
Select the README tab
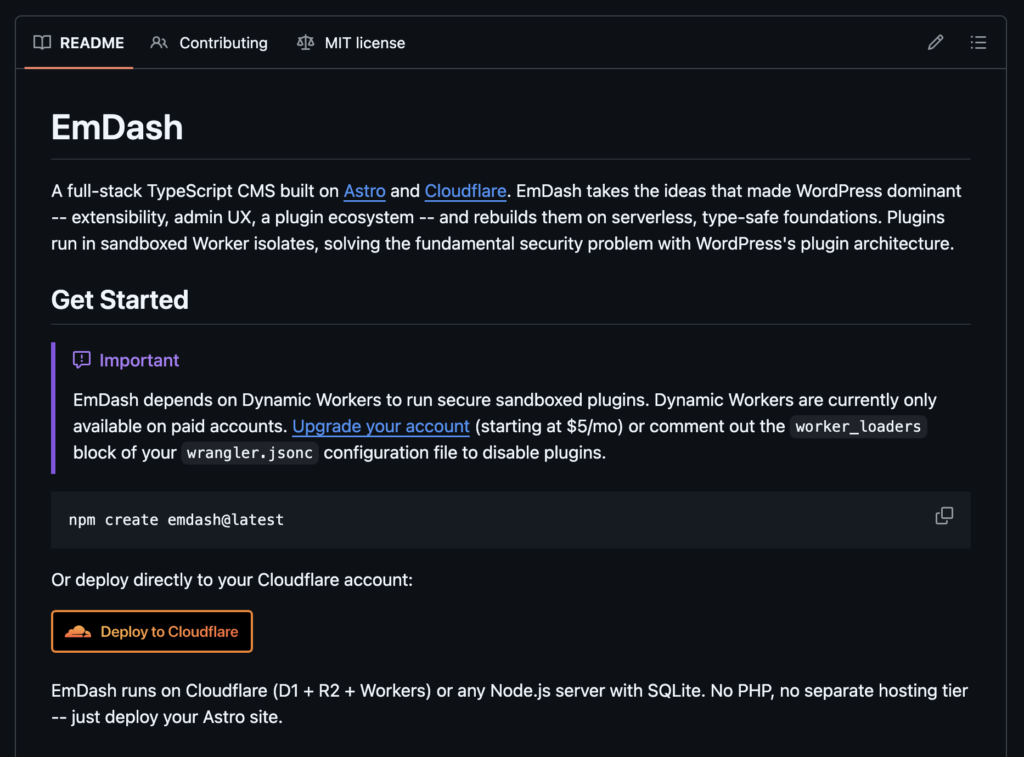[x=90, y=42]
